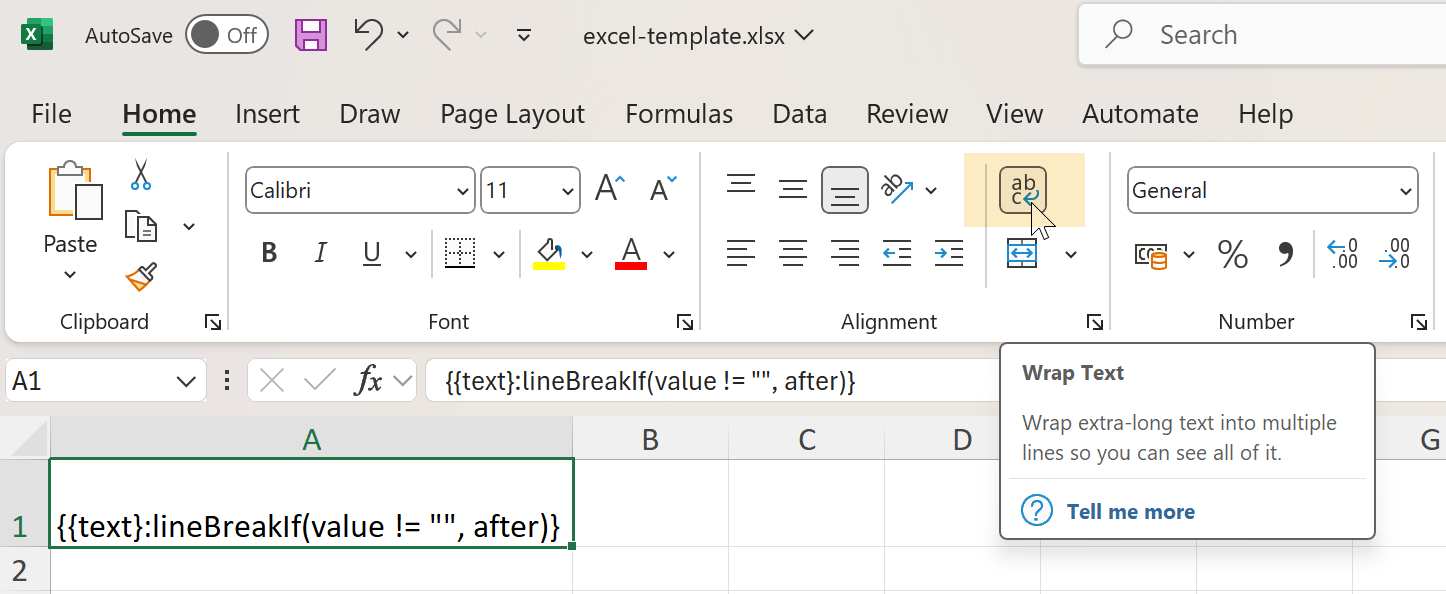The image size is (1446, 594).
Task: Toggle the Bottom Align button
Action: [x=845, y=190]
